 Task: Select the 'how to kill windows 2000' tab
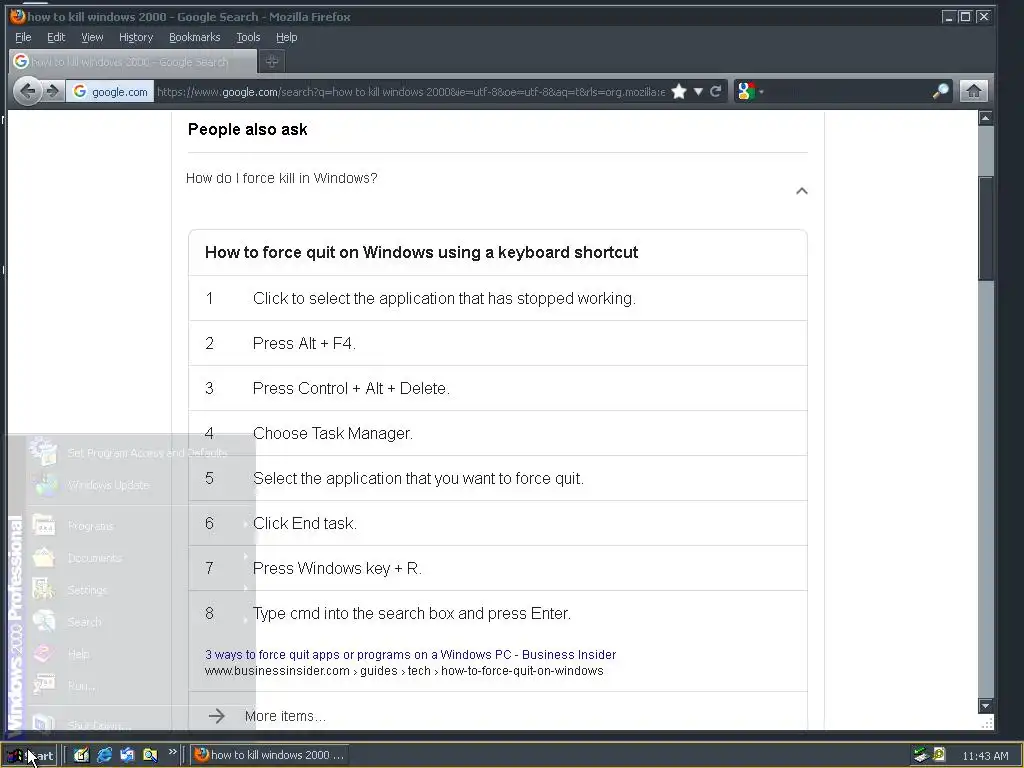coord(133,61)
